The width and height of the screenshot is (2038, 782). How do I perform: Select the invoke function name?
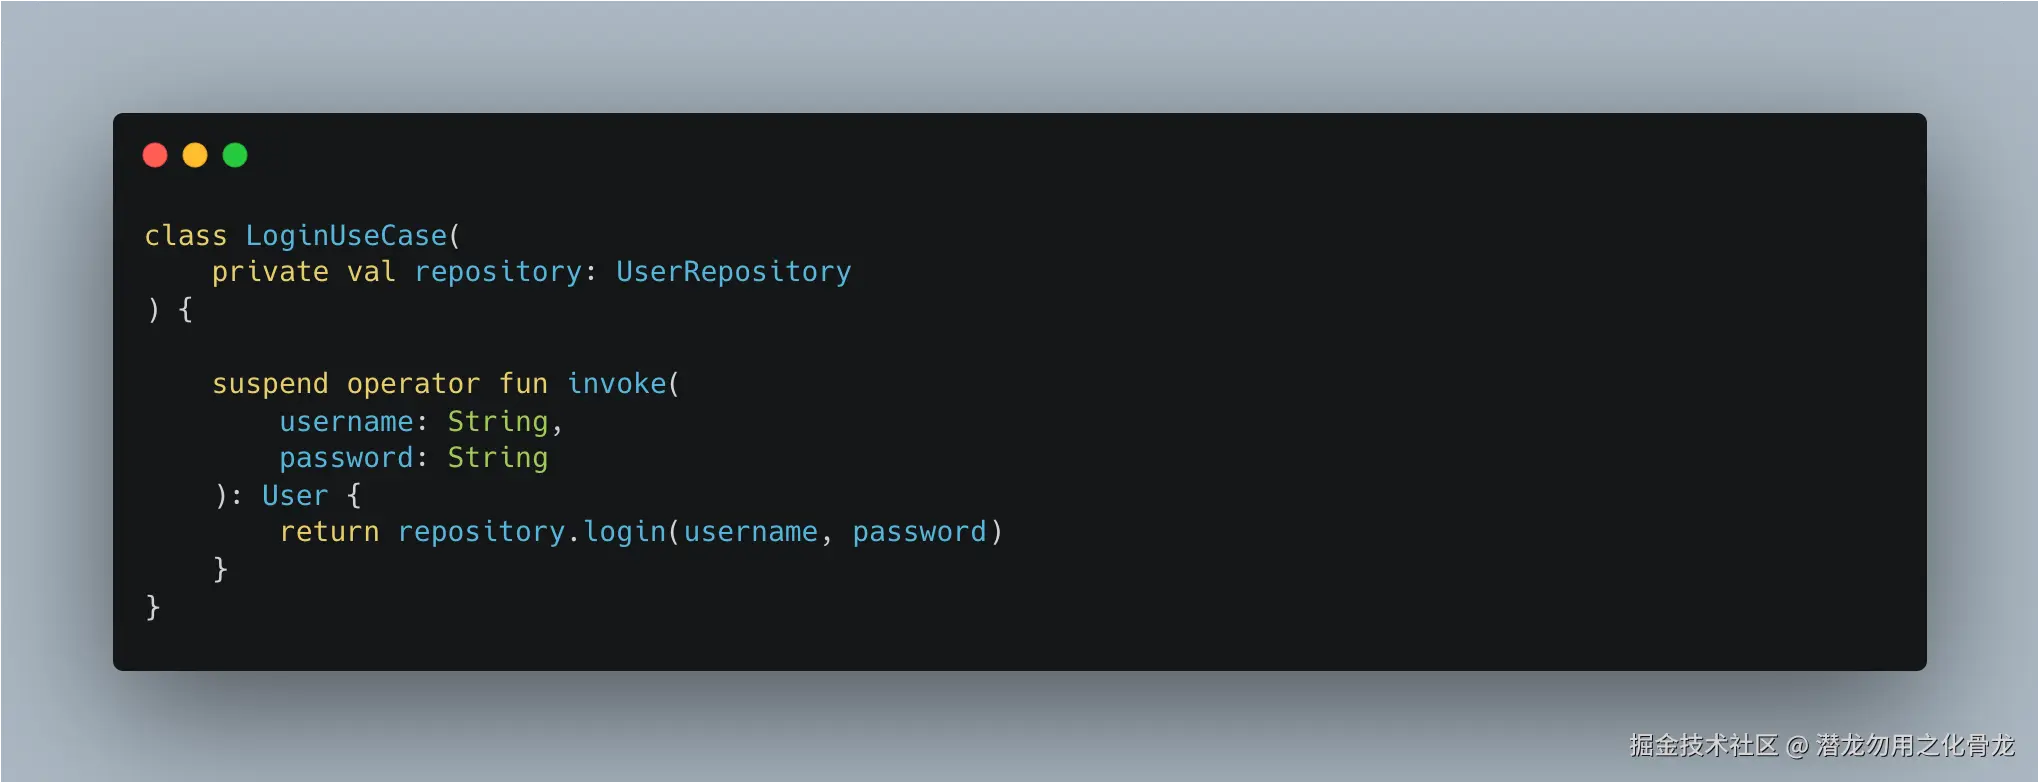coord(617,384)
